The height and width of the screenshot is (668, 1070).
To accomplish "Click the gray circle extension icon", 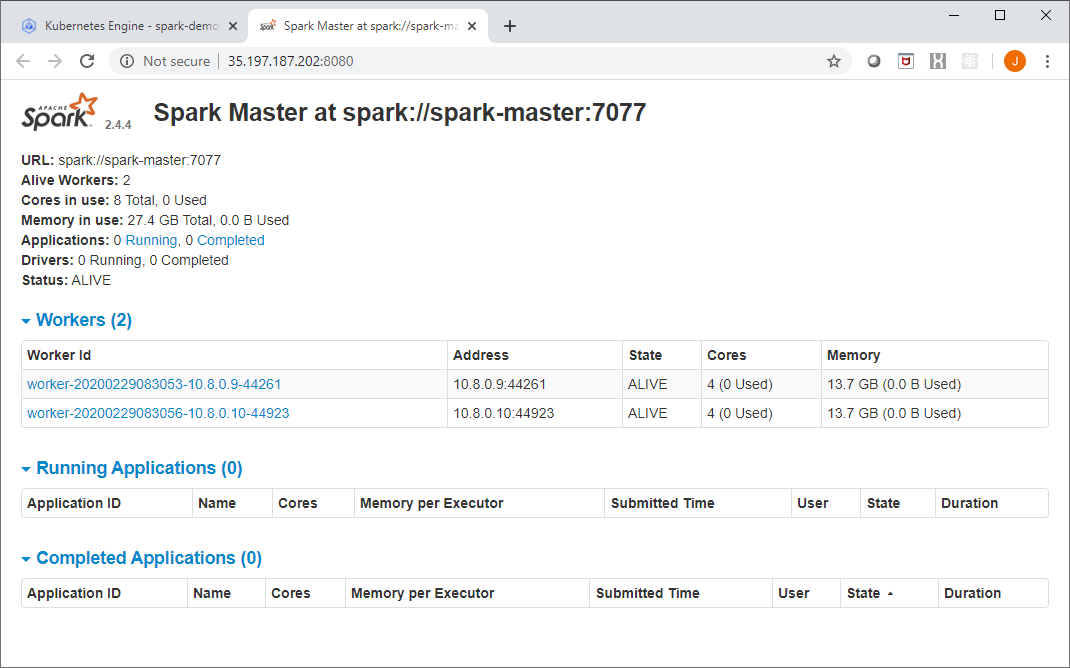I will click(x=873, y=61).
